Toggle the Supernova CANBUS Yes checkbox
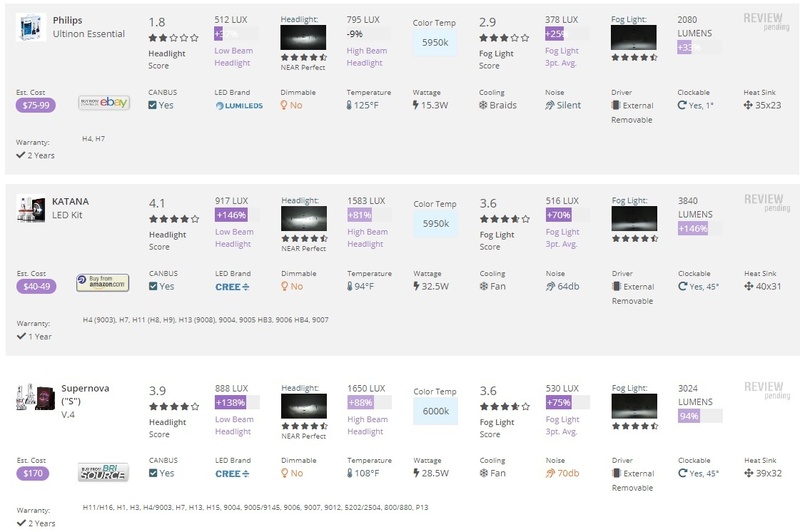Image resolution: width=800 pixels, height=532 pixels. (x=153, y=473)
